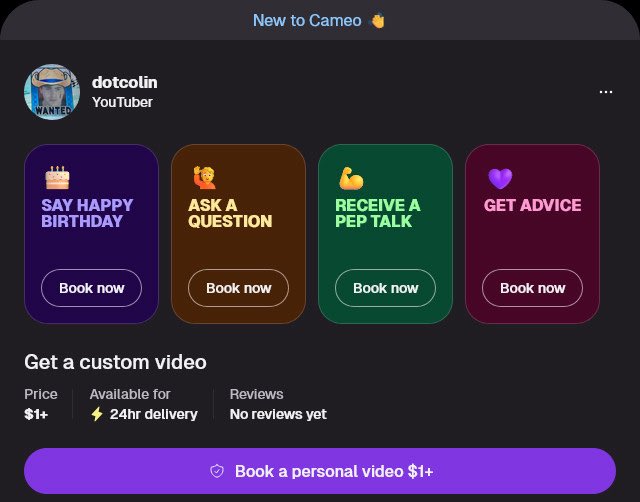Book now under Get Advice

[532, 288]
